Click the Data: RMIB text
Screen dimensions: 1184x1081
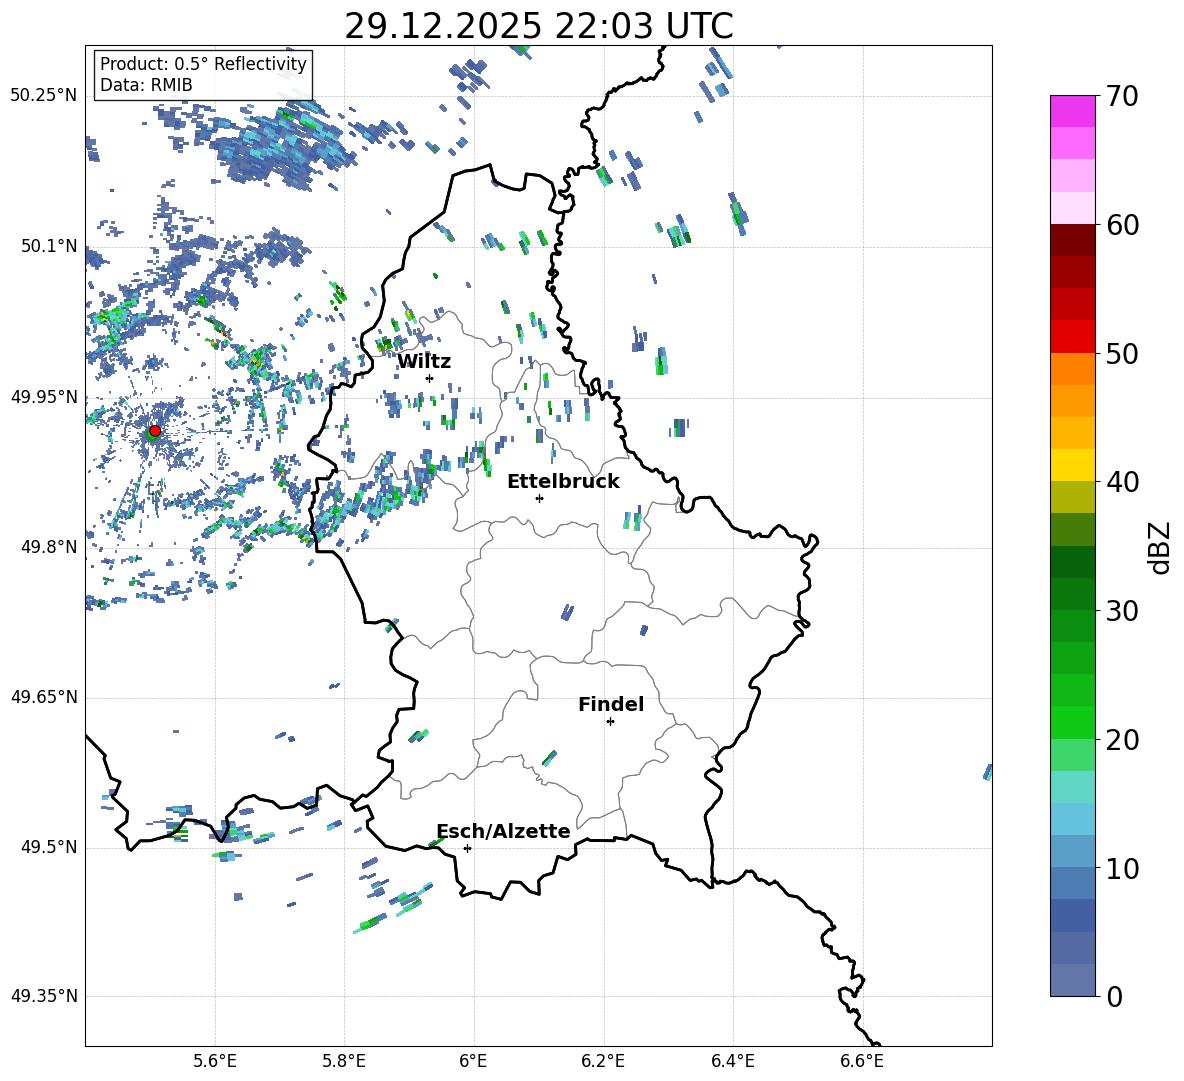coord(146,85)
